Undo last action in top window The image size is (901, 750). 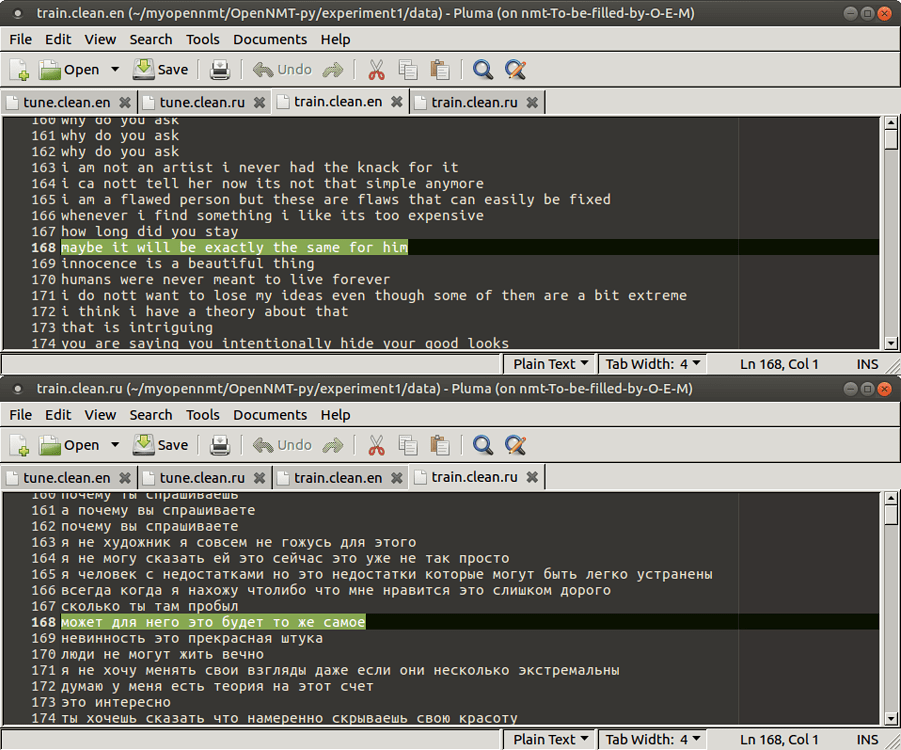point(282,70)
